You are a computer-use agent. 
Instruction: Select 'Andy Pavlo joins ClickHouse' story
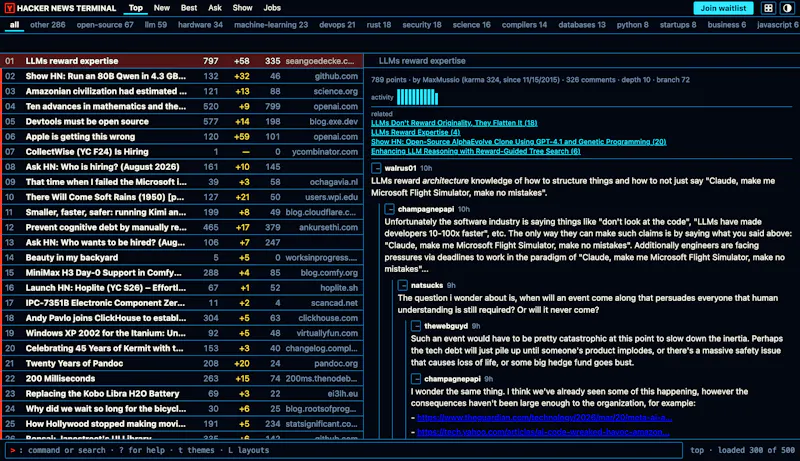click(x=183, y=318)
